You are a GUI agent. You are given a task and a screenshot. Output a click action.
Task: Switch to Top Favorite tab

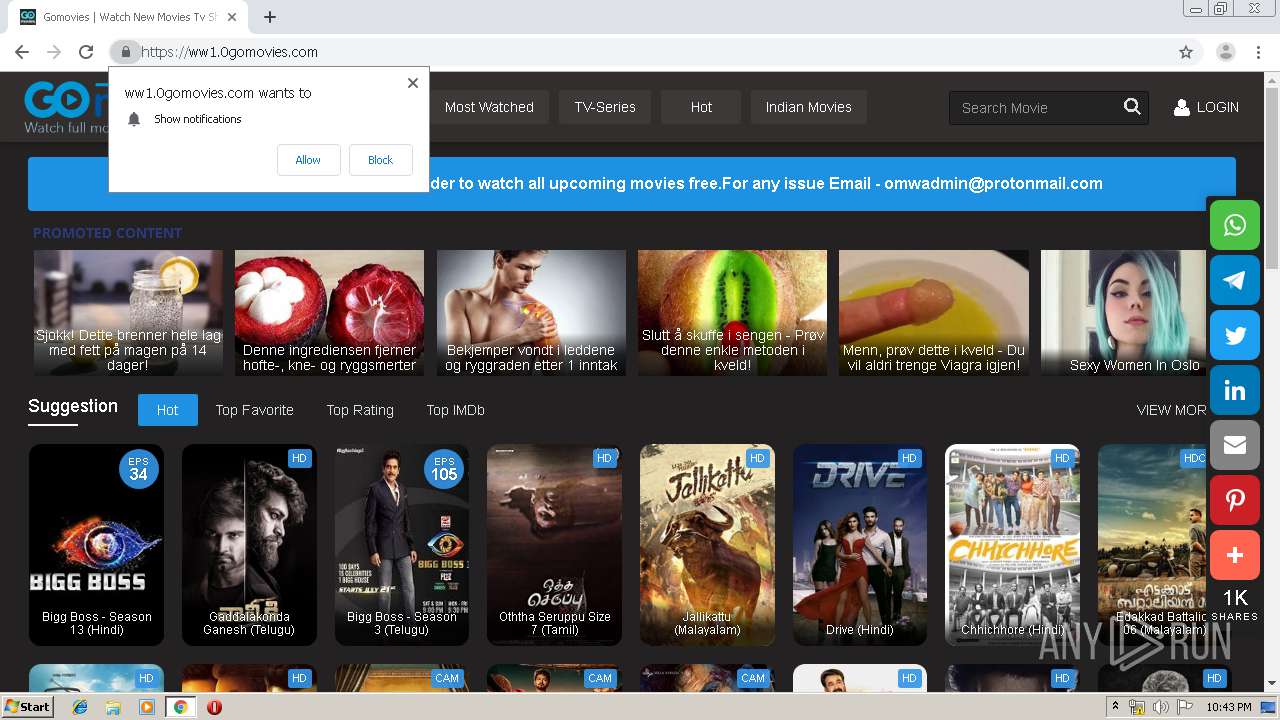point(254,410)
